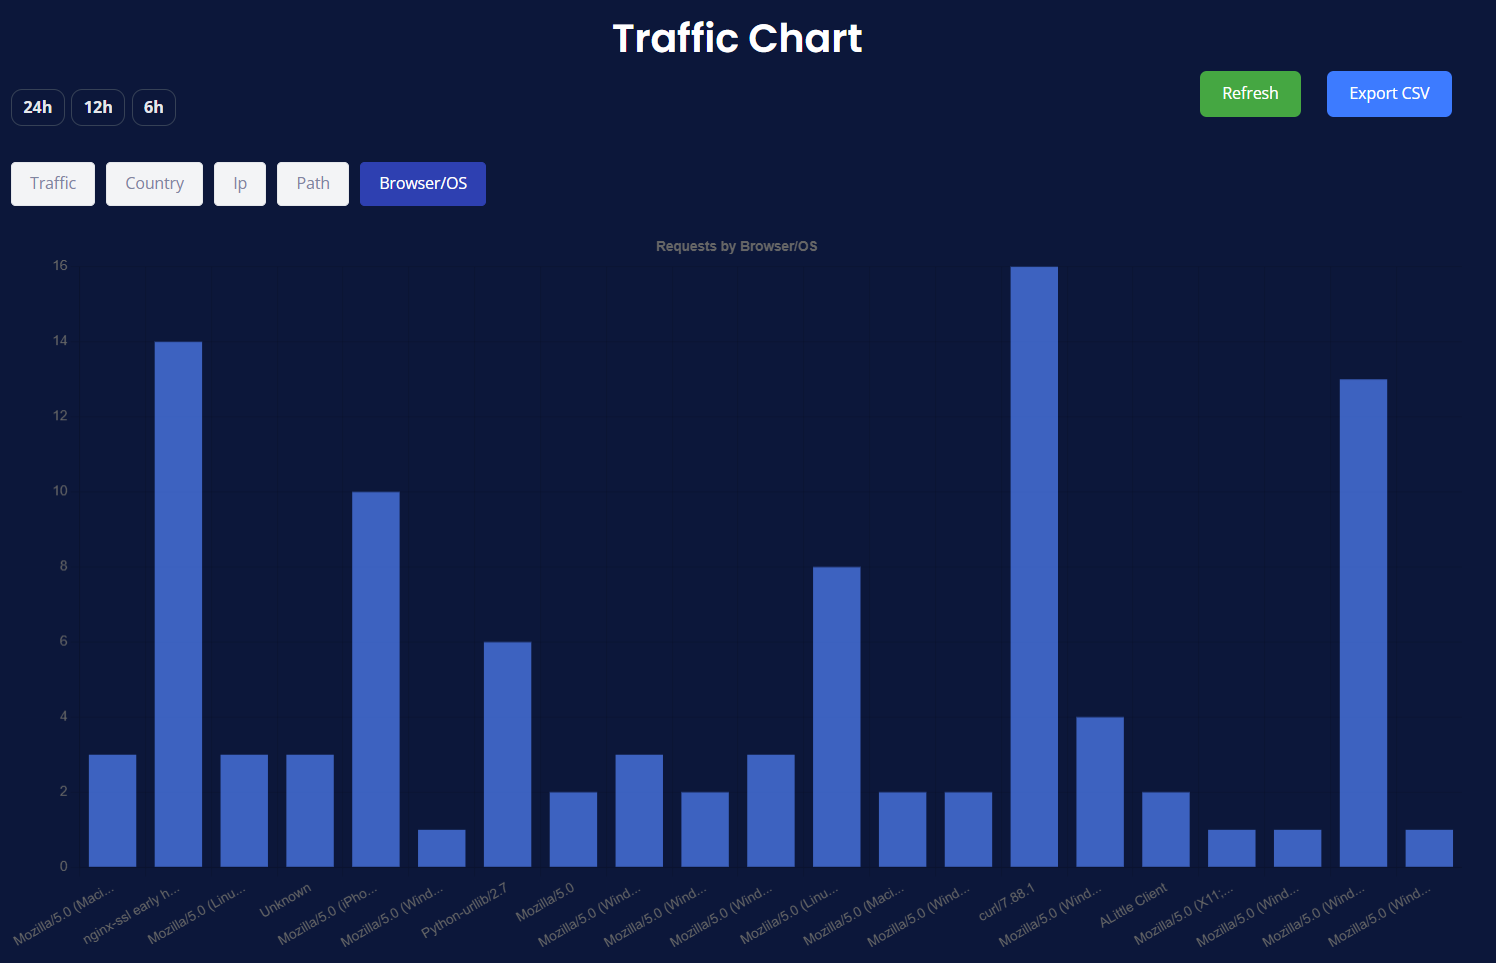This screenshot has width=1496, height=963.
Task: Select the 12h time range
Action: point(97,107)
